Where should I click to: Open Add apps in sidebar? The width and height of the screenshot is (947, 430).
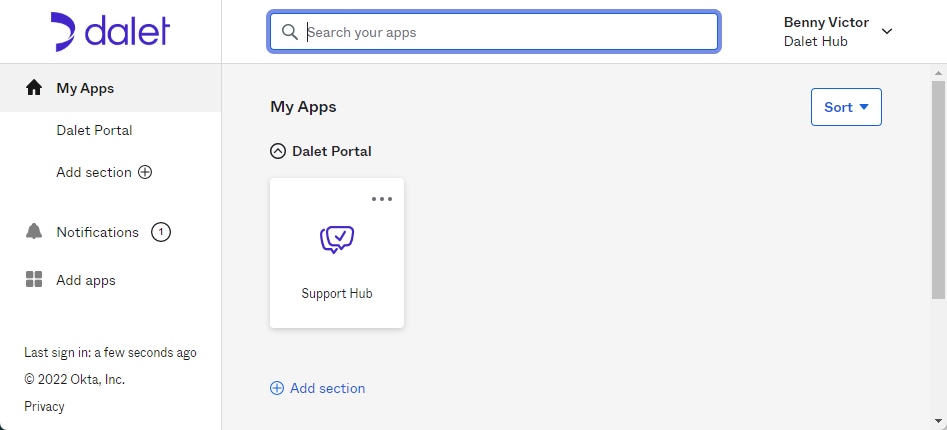86,280
